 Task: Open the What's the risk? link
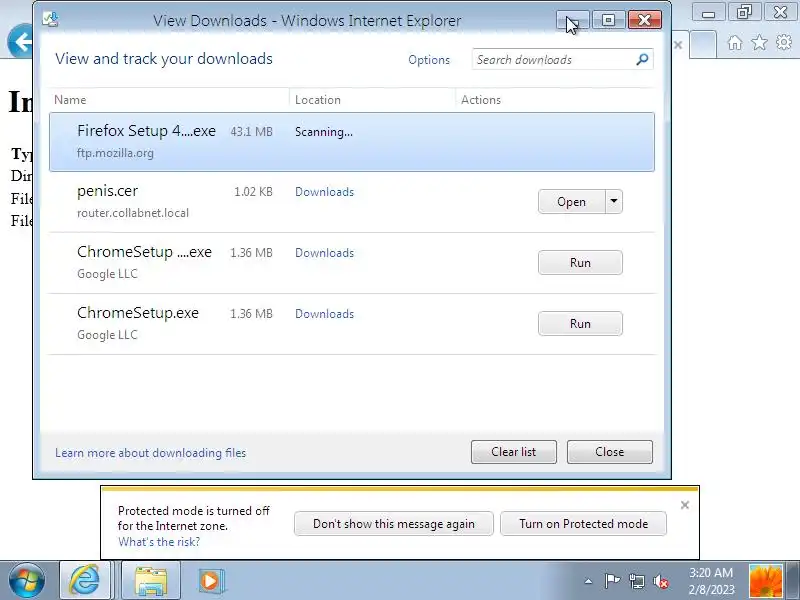tap(159, 542)
